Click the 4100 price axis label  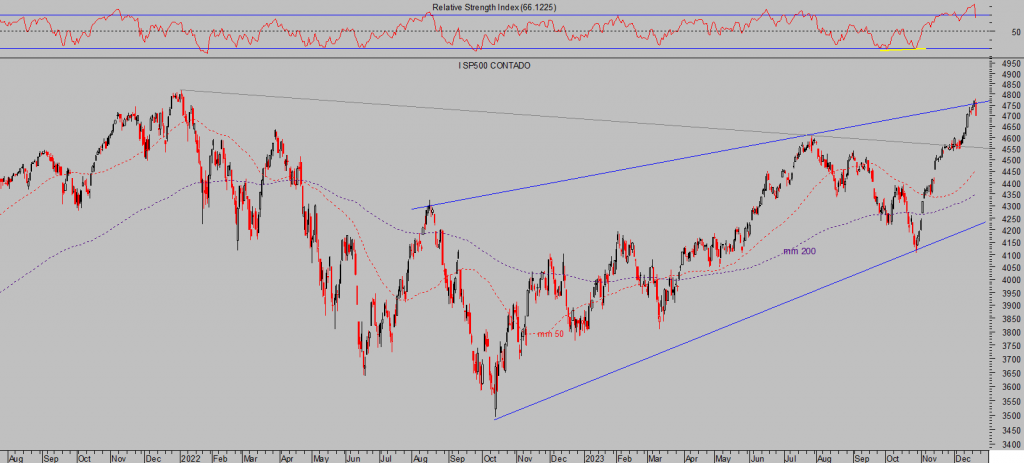[x=1011, y=255]
